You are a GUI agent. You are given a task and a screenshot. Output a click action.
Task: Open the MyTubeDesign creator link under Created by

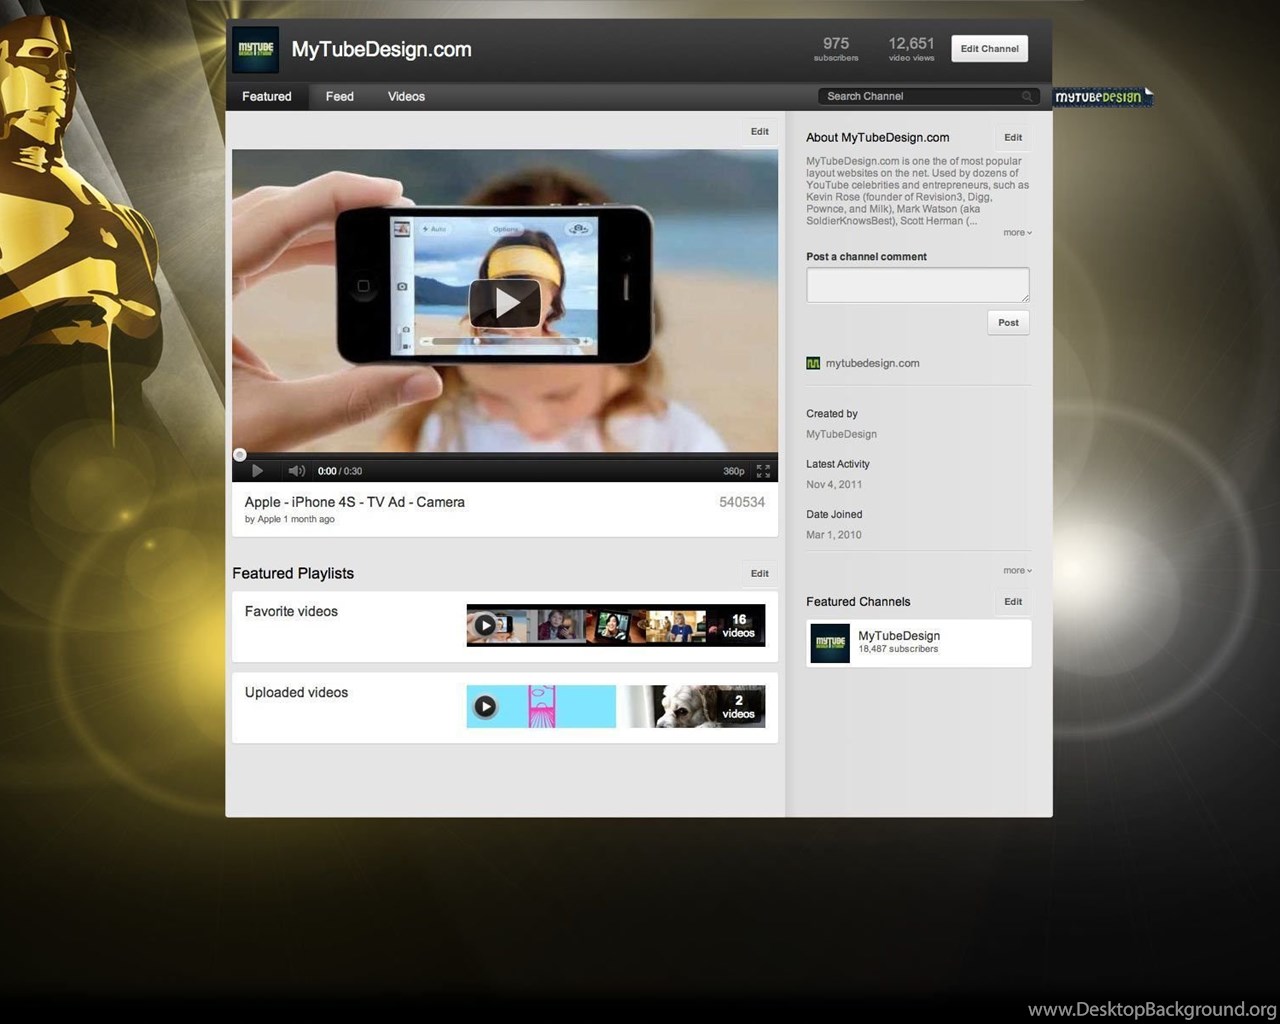point(841,434)
